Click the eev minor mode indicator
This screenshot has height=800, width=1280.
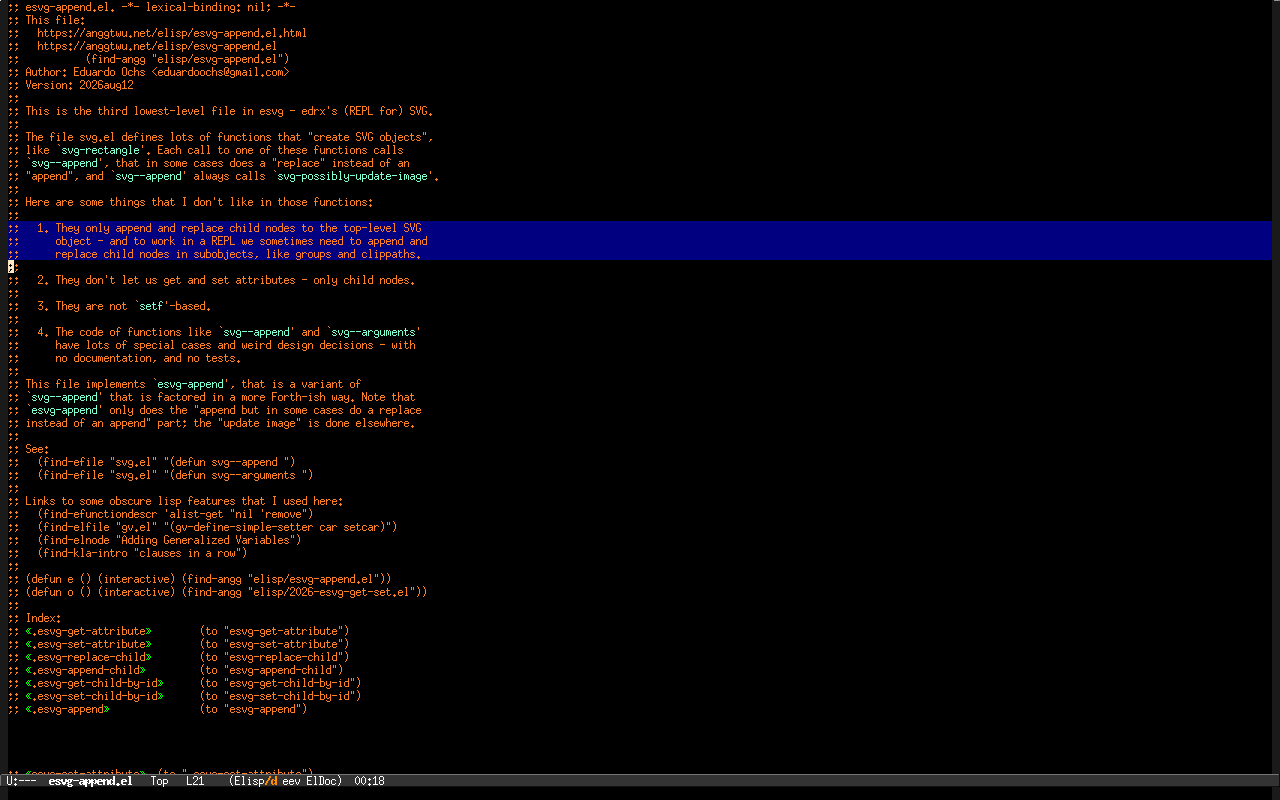click(291, 781)
